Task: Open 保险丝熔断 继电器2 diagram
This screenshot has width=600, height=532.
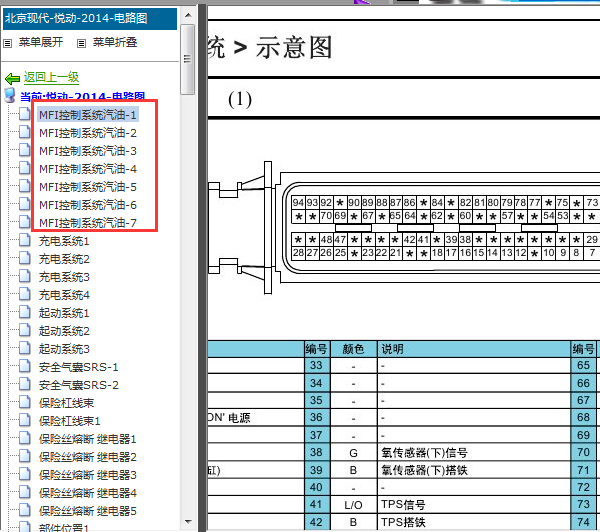Action: (x=88, y=457)
